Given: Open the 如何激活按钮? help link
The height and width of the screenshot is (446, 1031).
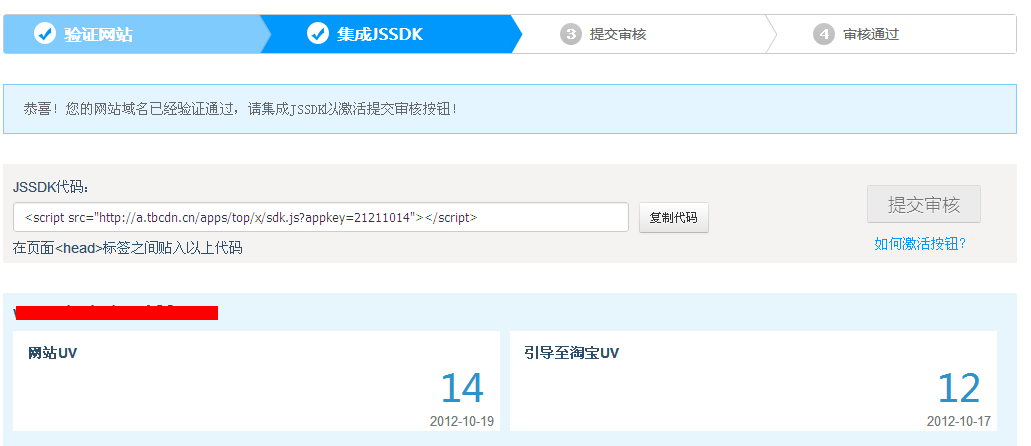Looking at the screenshot, I should tap(920, 244).
